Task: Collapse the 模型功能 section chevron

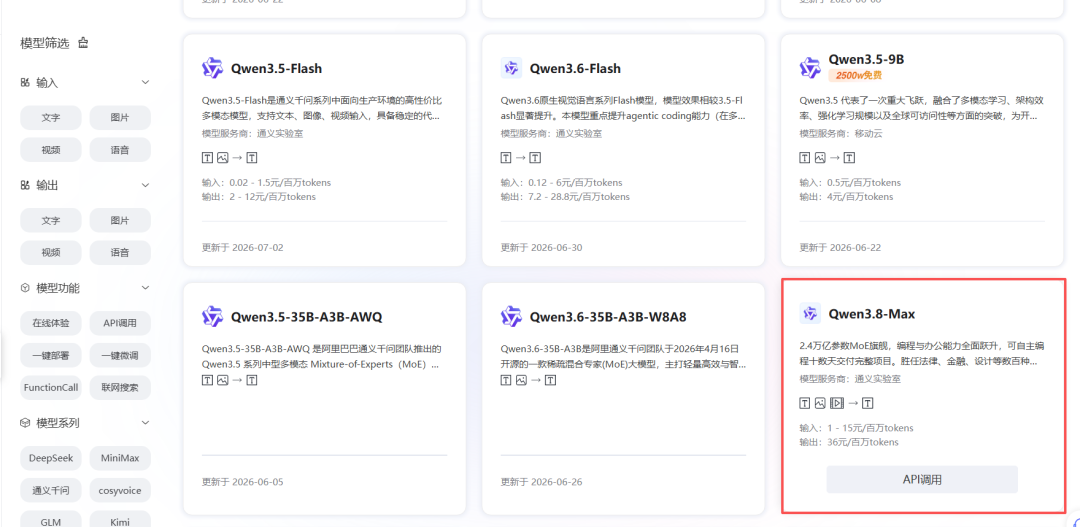Action: point(145,288)
